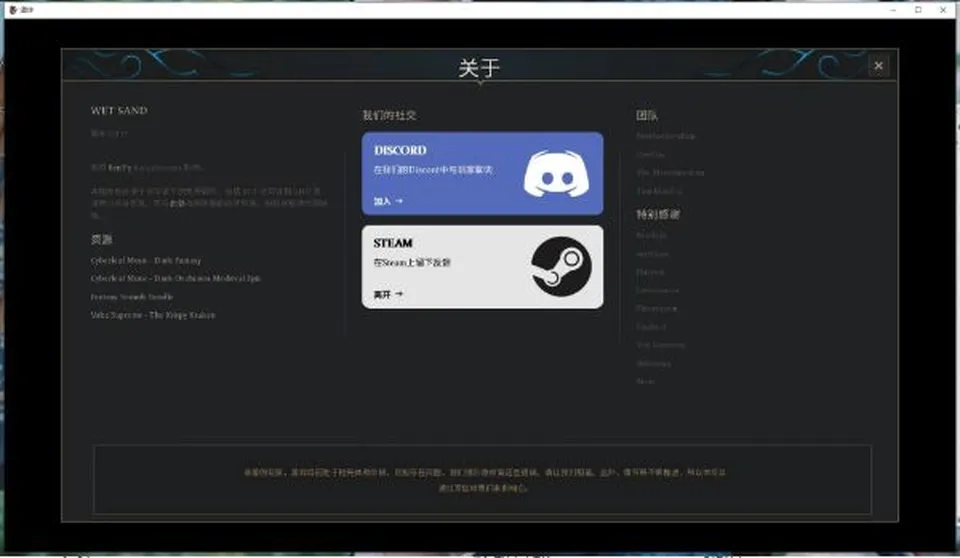Image resolution: width=960 pixels, height=558 pixels.
Task: Click the Discord invitation description text
Action: (433, 170)
